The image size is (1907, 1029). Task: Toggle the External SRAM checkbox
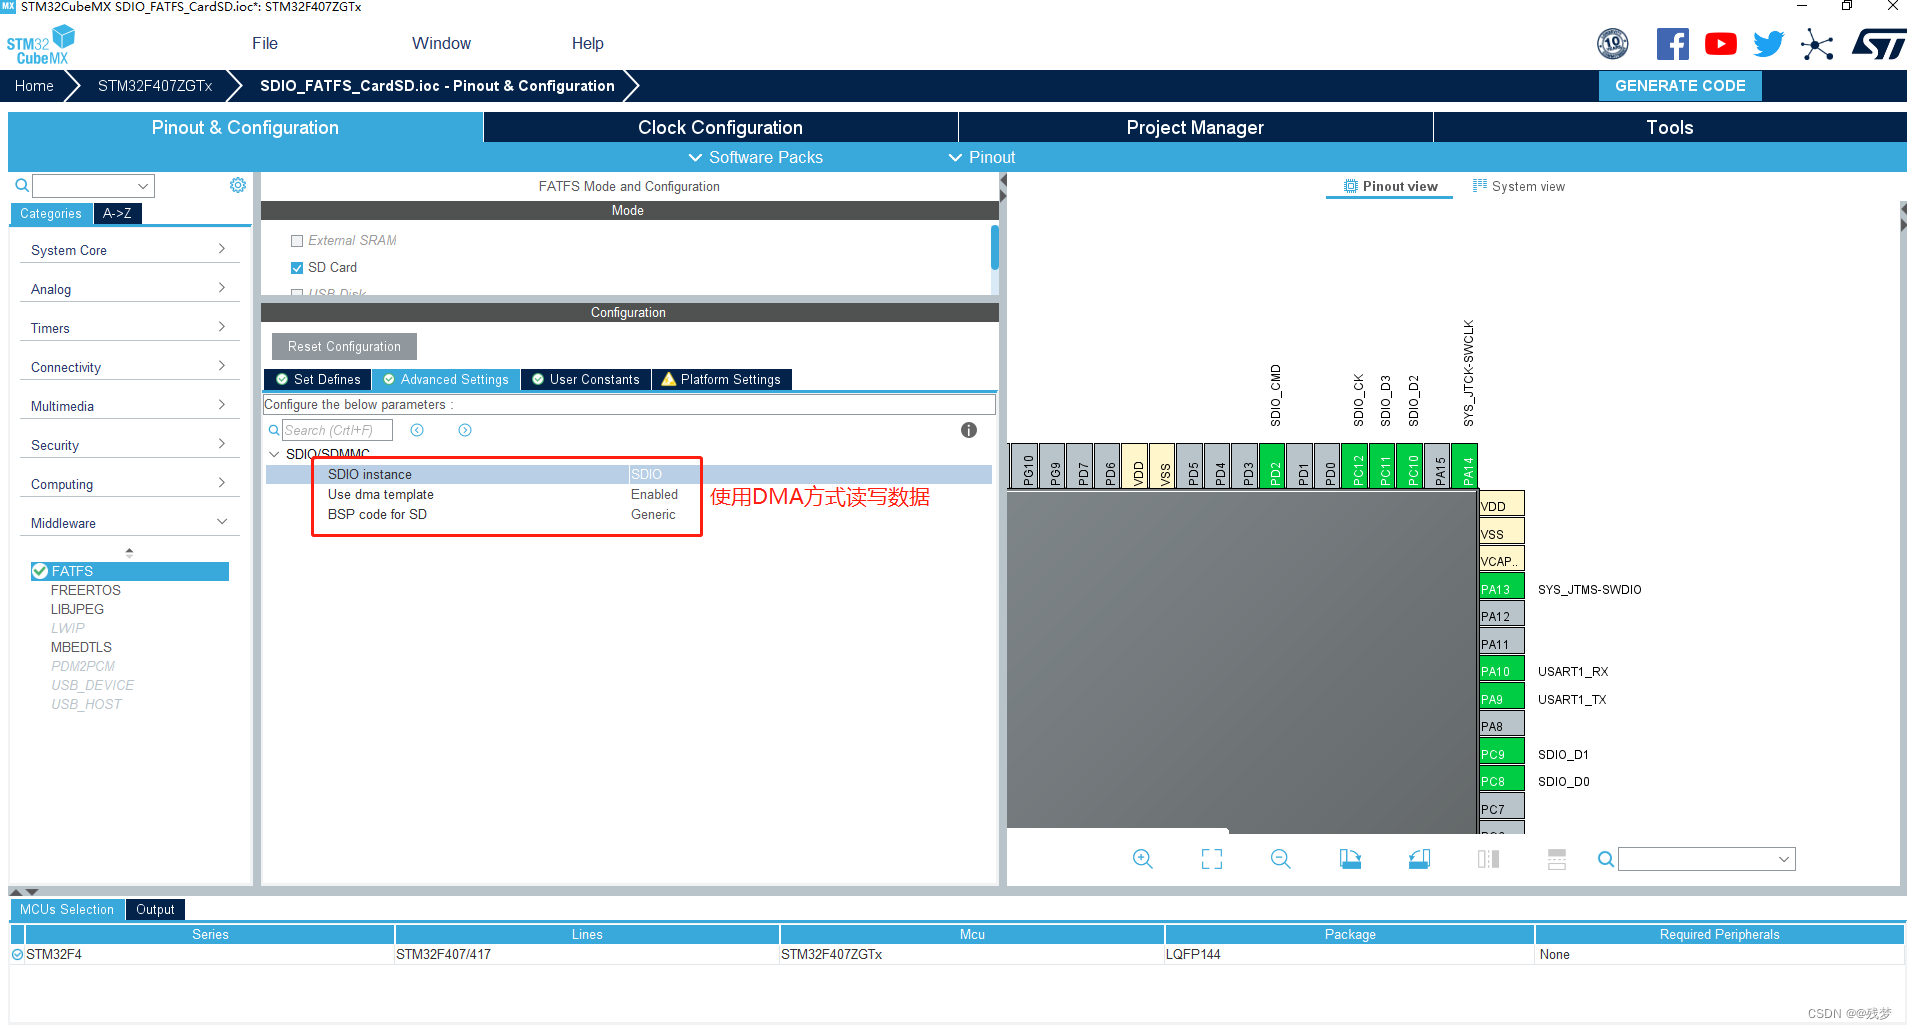coord(297,241)
